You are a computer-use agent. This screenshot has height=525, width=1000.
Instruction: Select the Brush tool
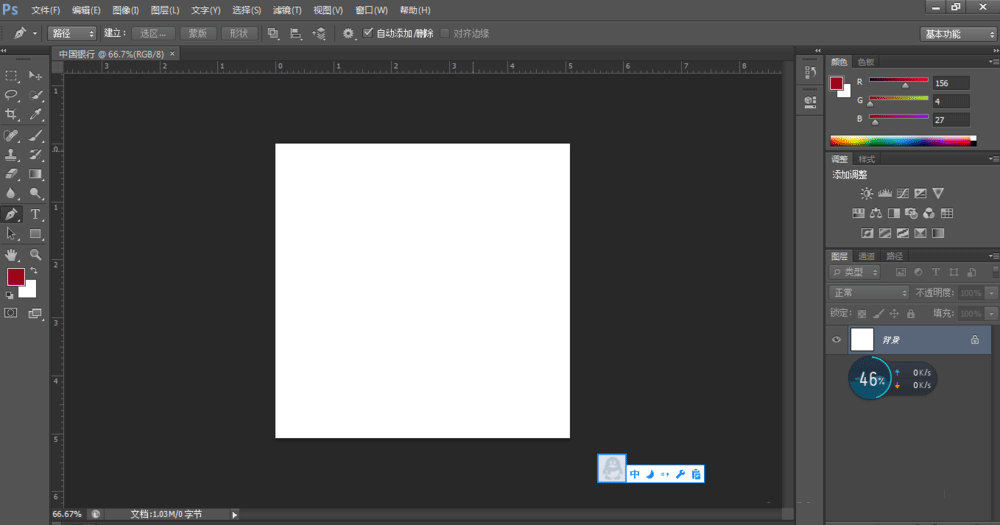pyautogui.click(x=35, y=135)
